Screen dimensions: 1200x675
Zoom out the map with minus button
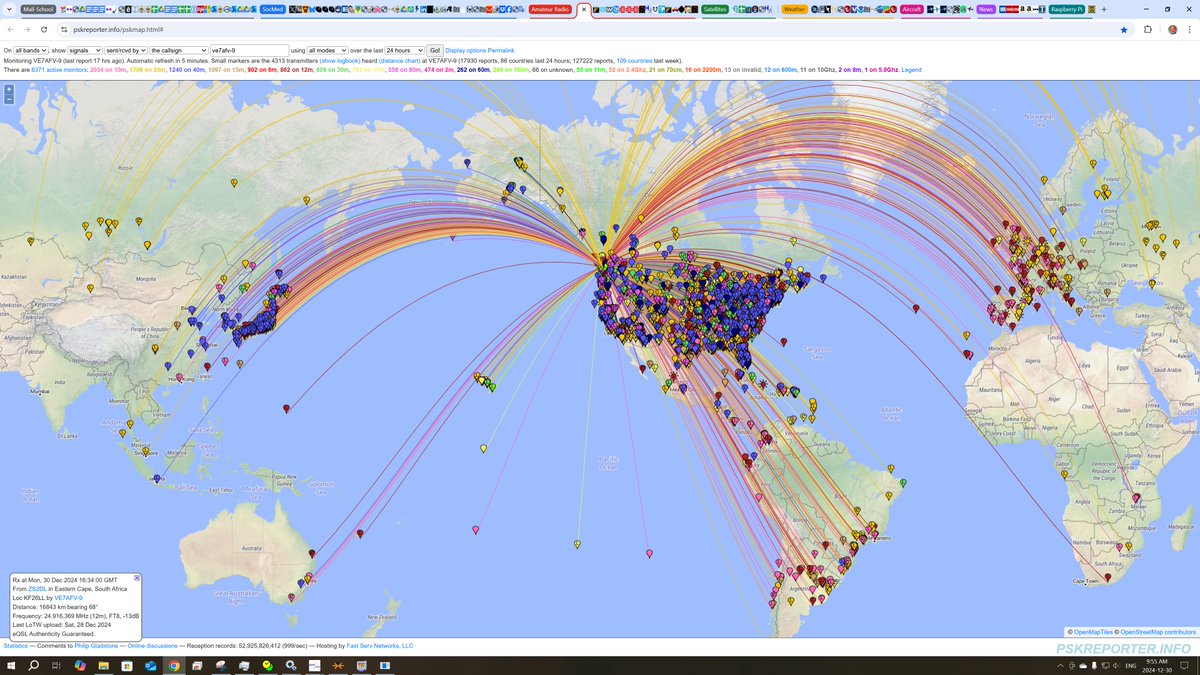click(x=9, y=100)
